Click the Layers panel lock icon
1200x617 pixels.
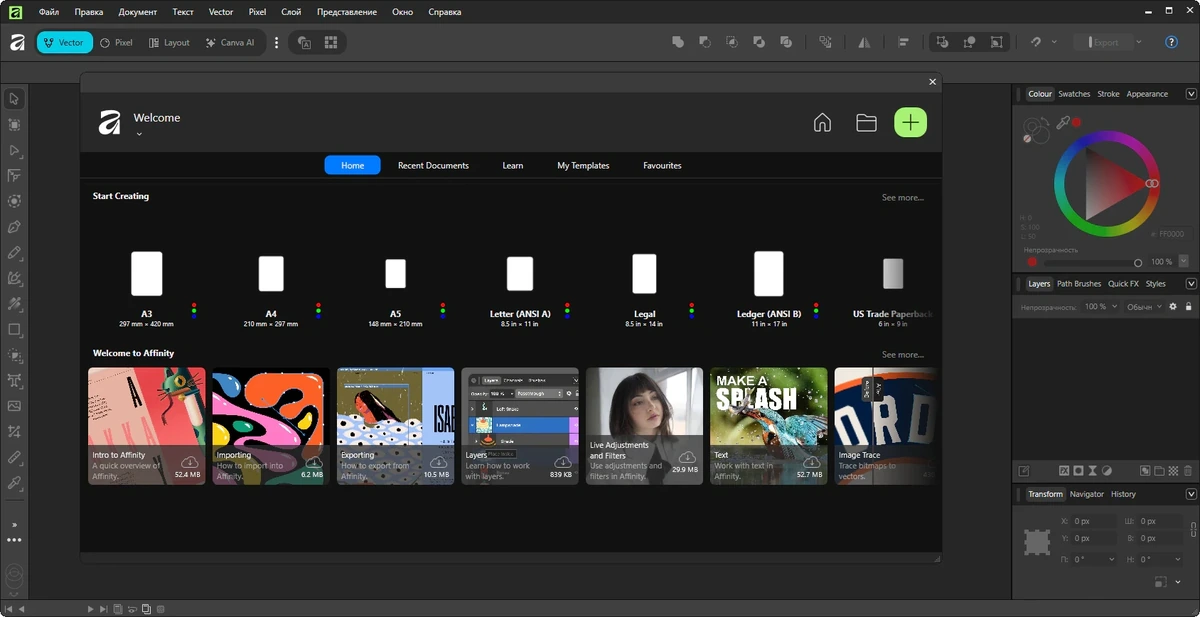coord(1187,306)
